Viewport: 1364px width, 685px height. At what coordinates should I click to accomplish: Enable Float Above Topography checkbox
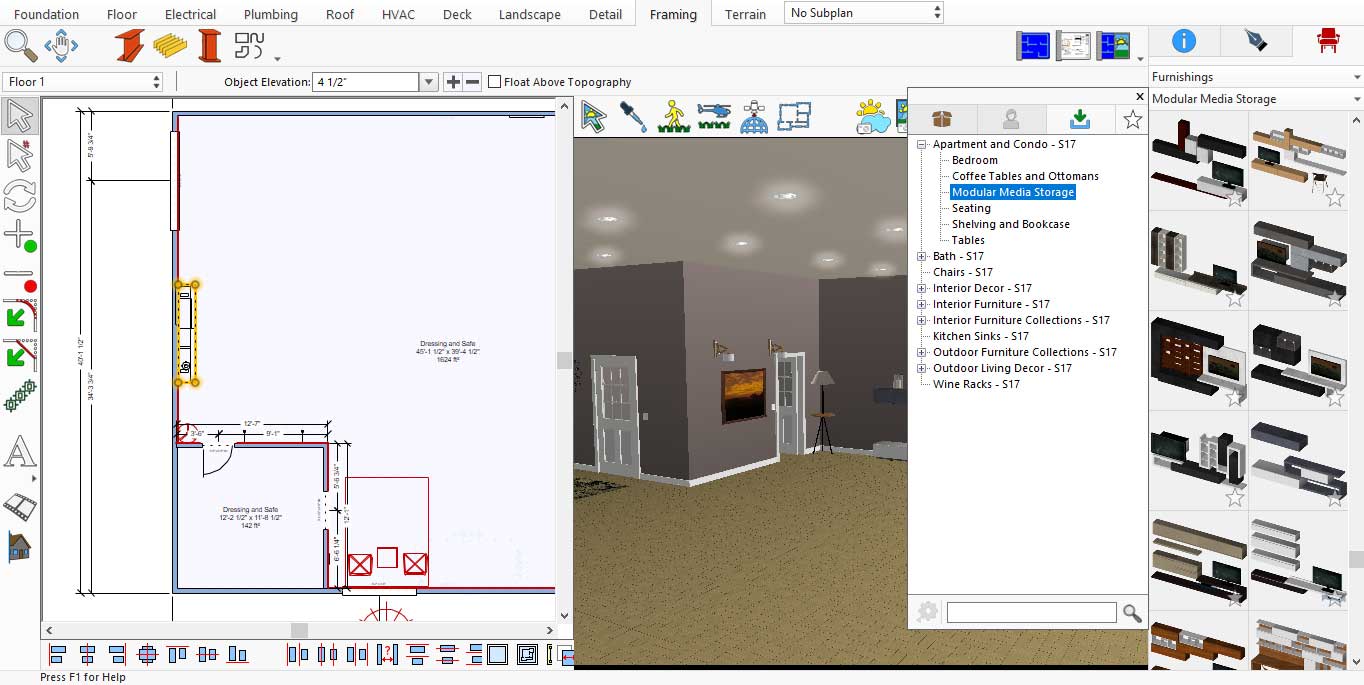click(494, 82)
